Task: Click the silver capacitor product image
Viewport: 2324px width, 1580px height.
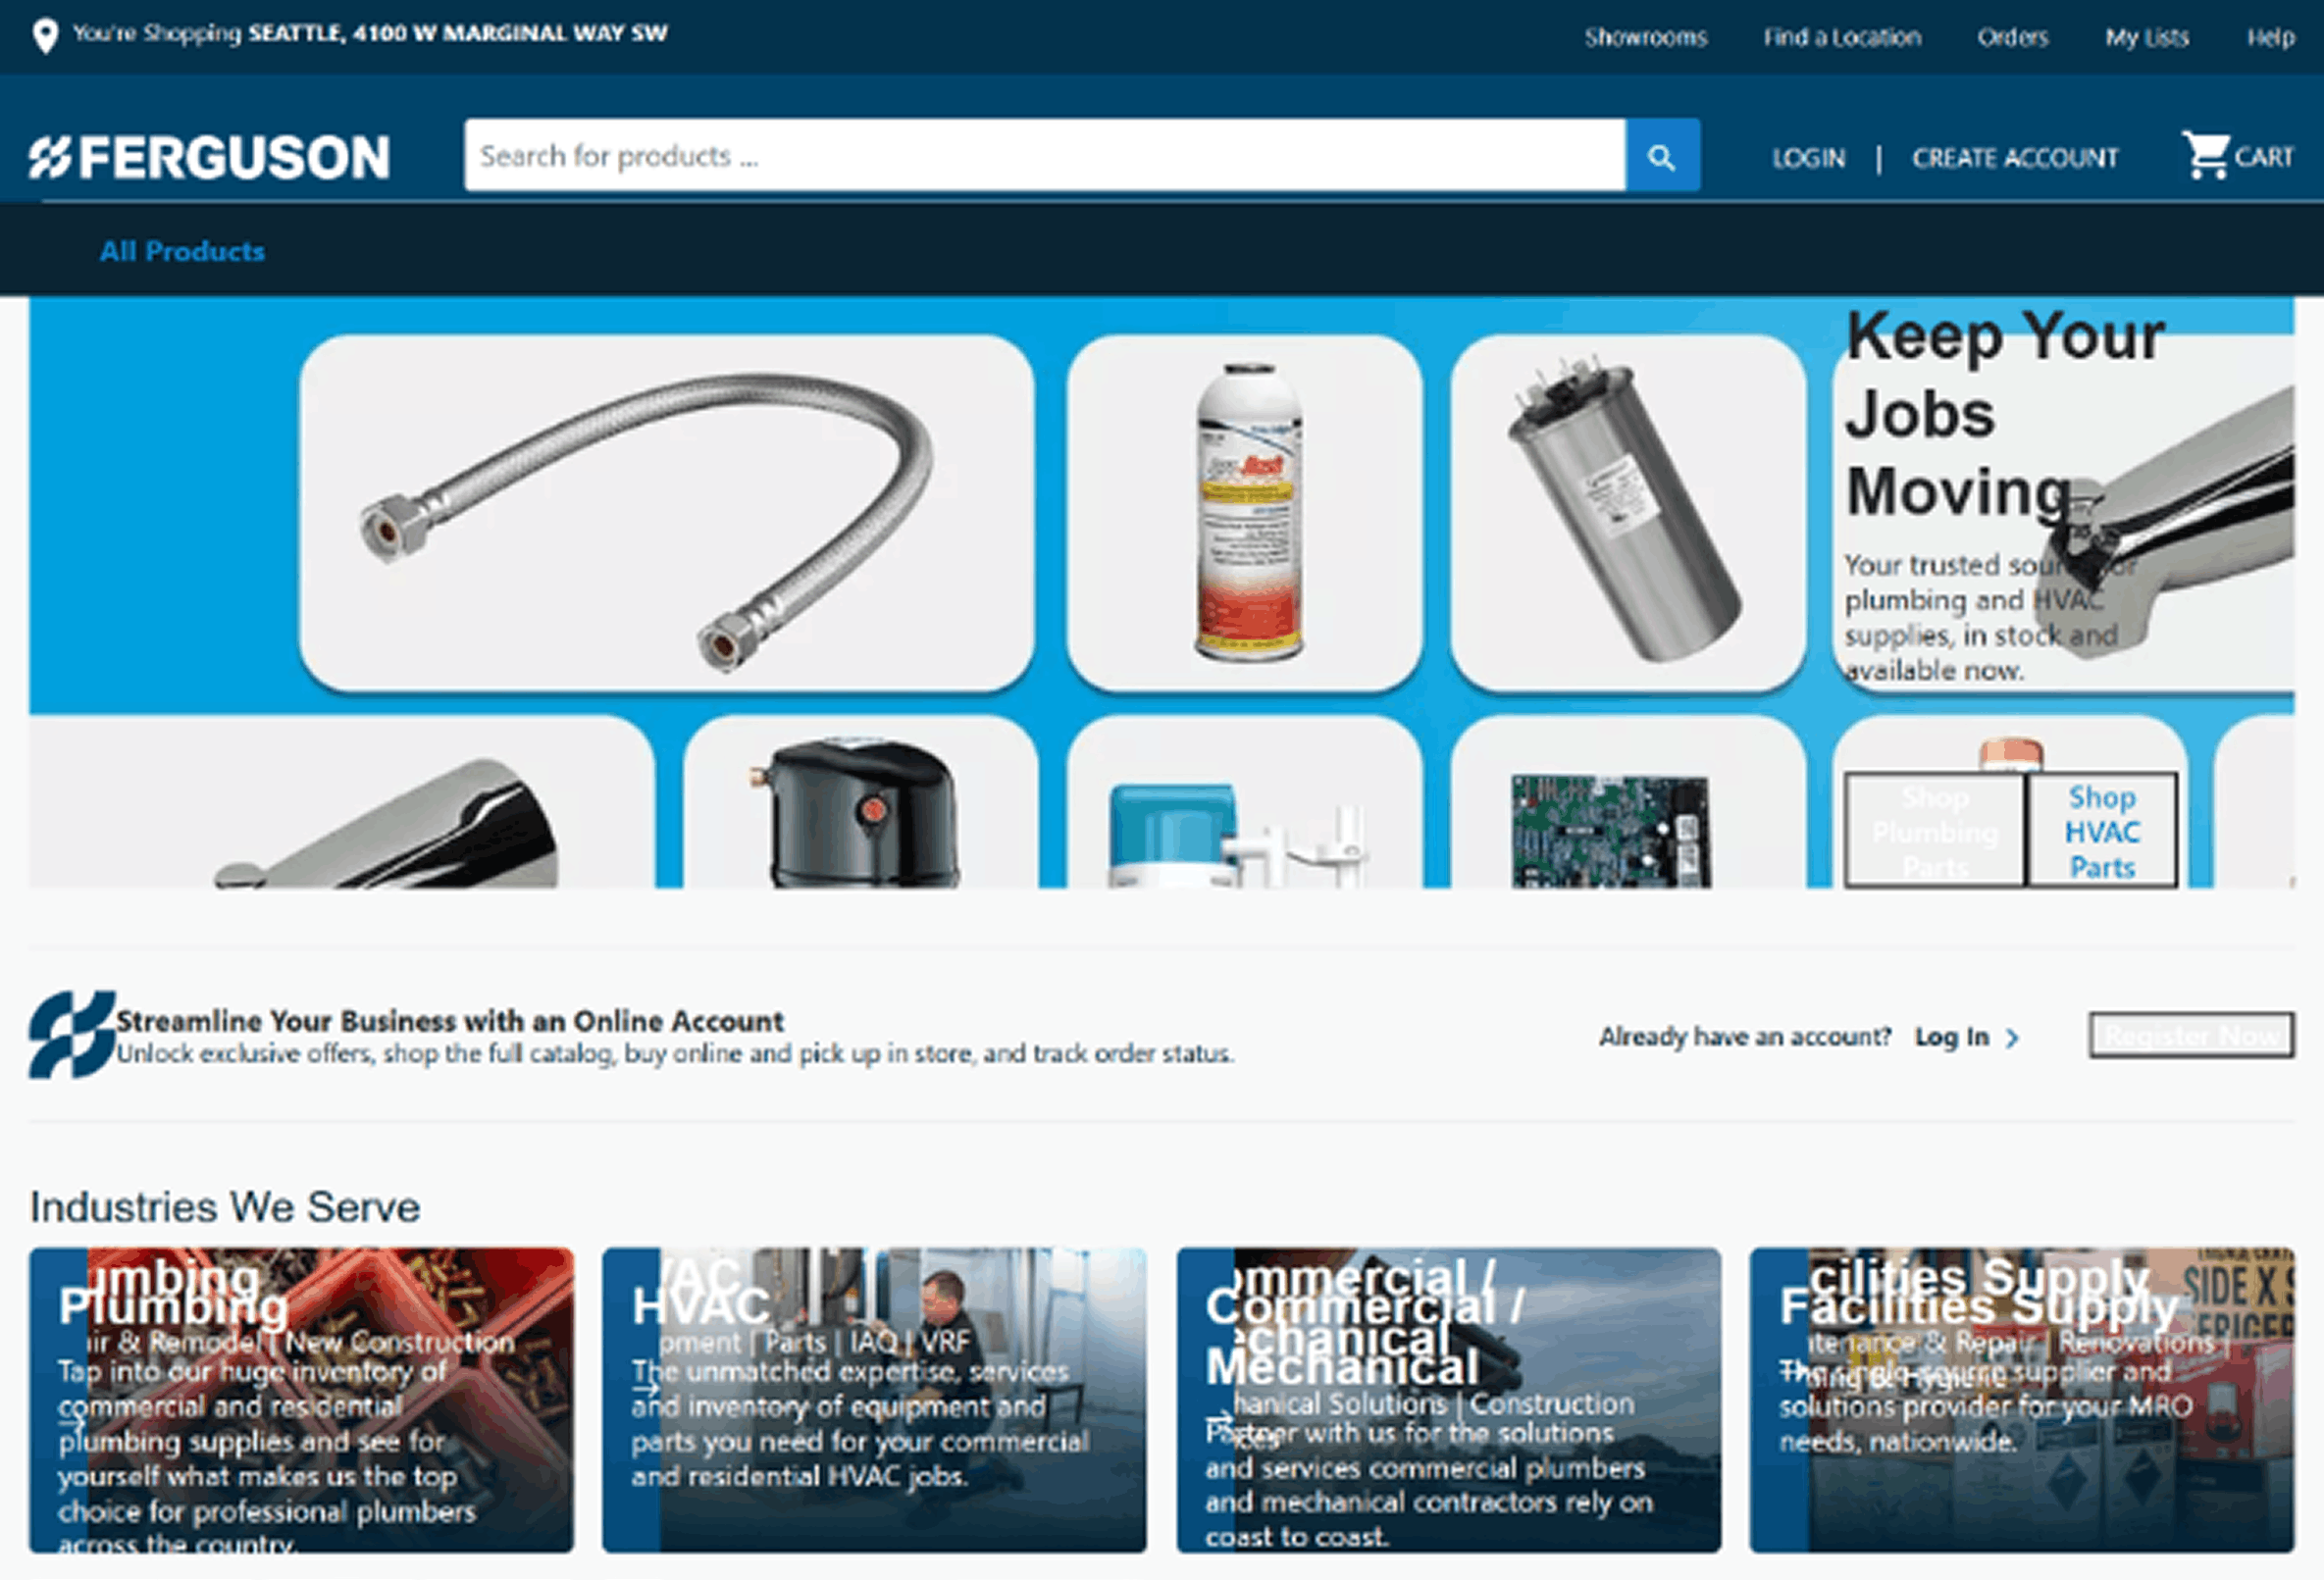Action: pyautogui.click(x=1624, y=510)
